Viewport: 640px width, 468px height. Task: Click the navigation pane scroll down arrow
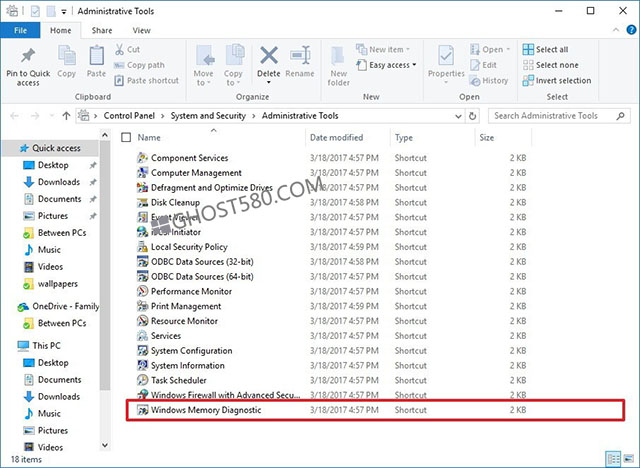coord(105,445)
